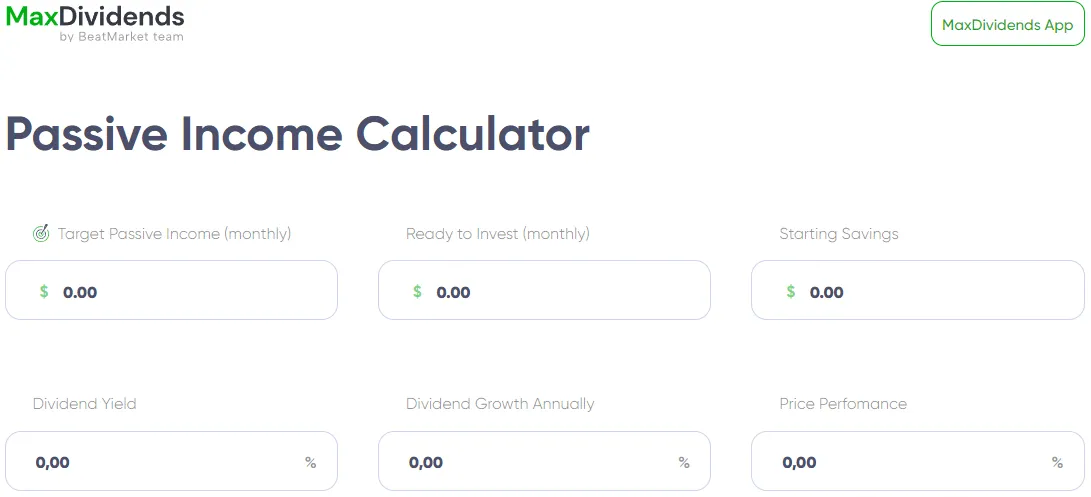Click the dollar sign in Starting Savings field

tap(791, 292)
